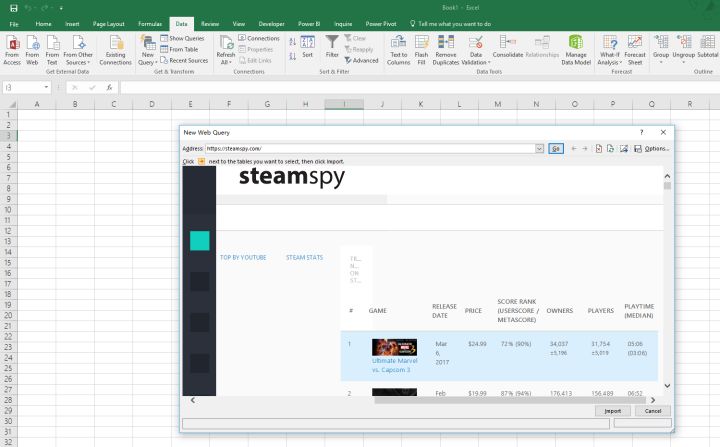Click the Stop page icon in web query
Image resolution: width=720 pixels, height=447 pixels.
click(599, 148)
